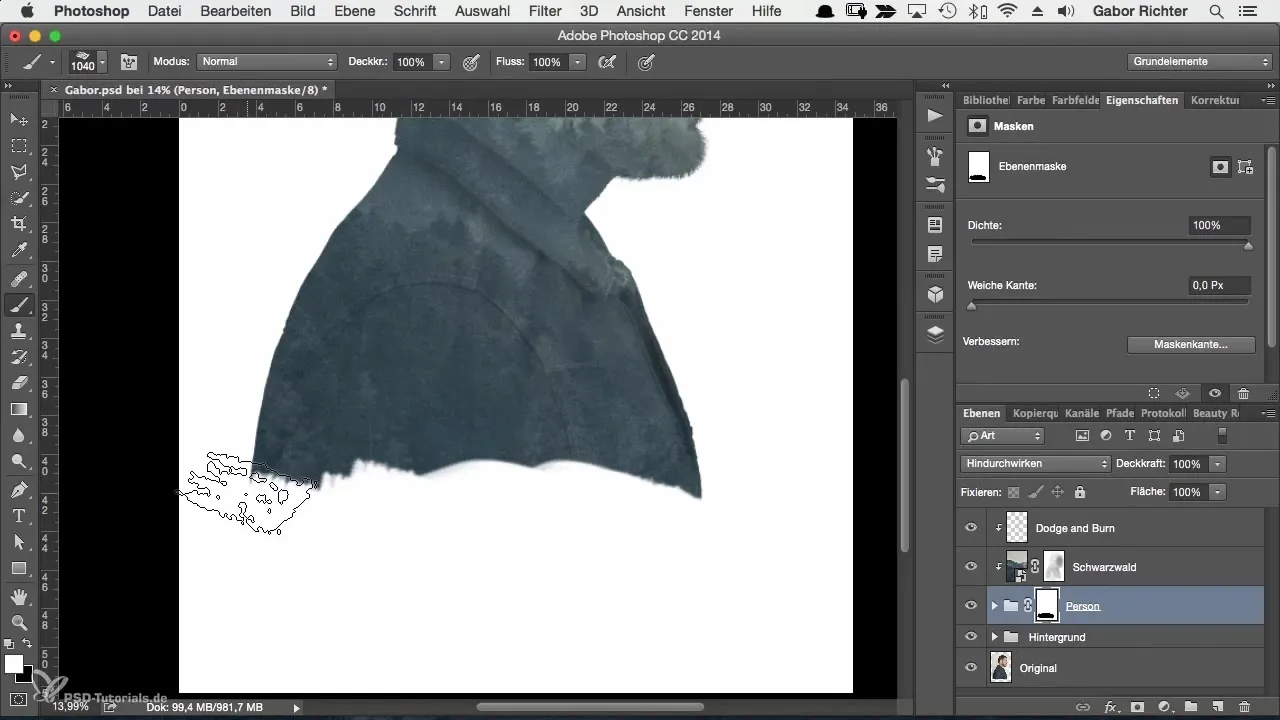Enable airbrush build-up icon
This screenshot has width=1280, height=720.
tap(605, 62)
